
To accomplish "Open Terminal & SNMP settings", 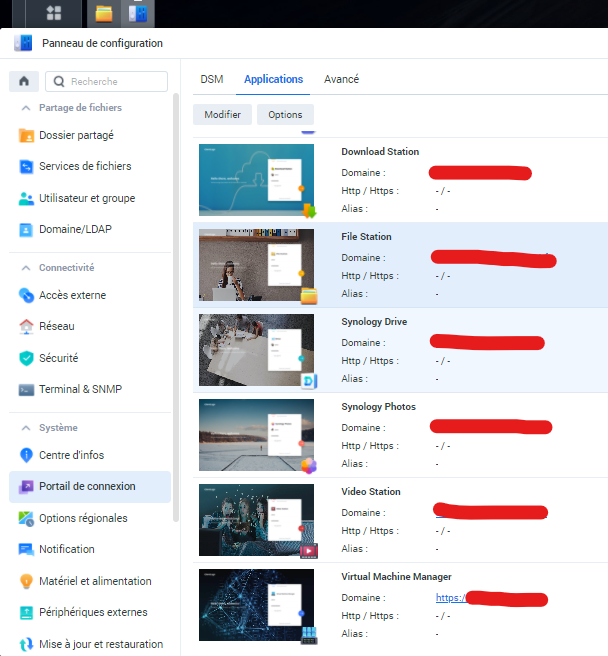I will coord(79,389).
